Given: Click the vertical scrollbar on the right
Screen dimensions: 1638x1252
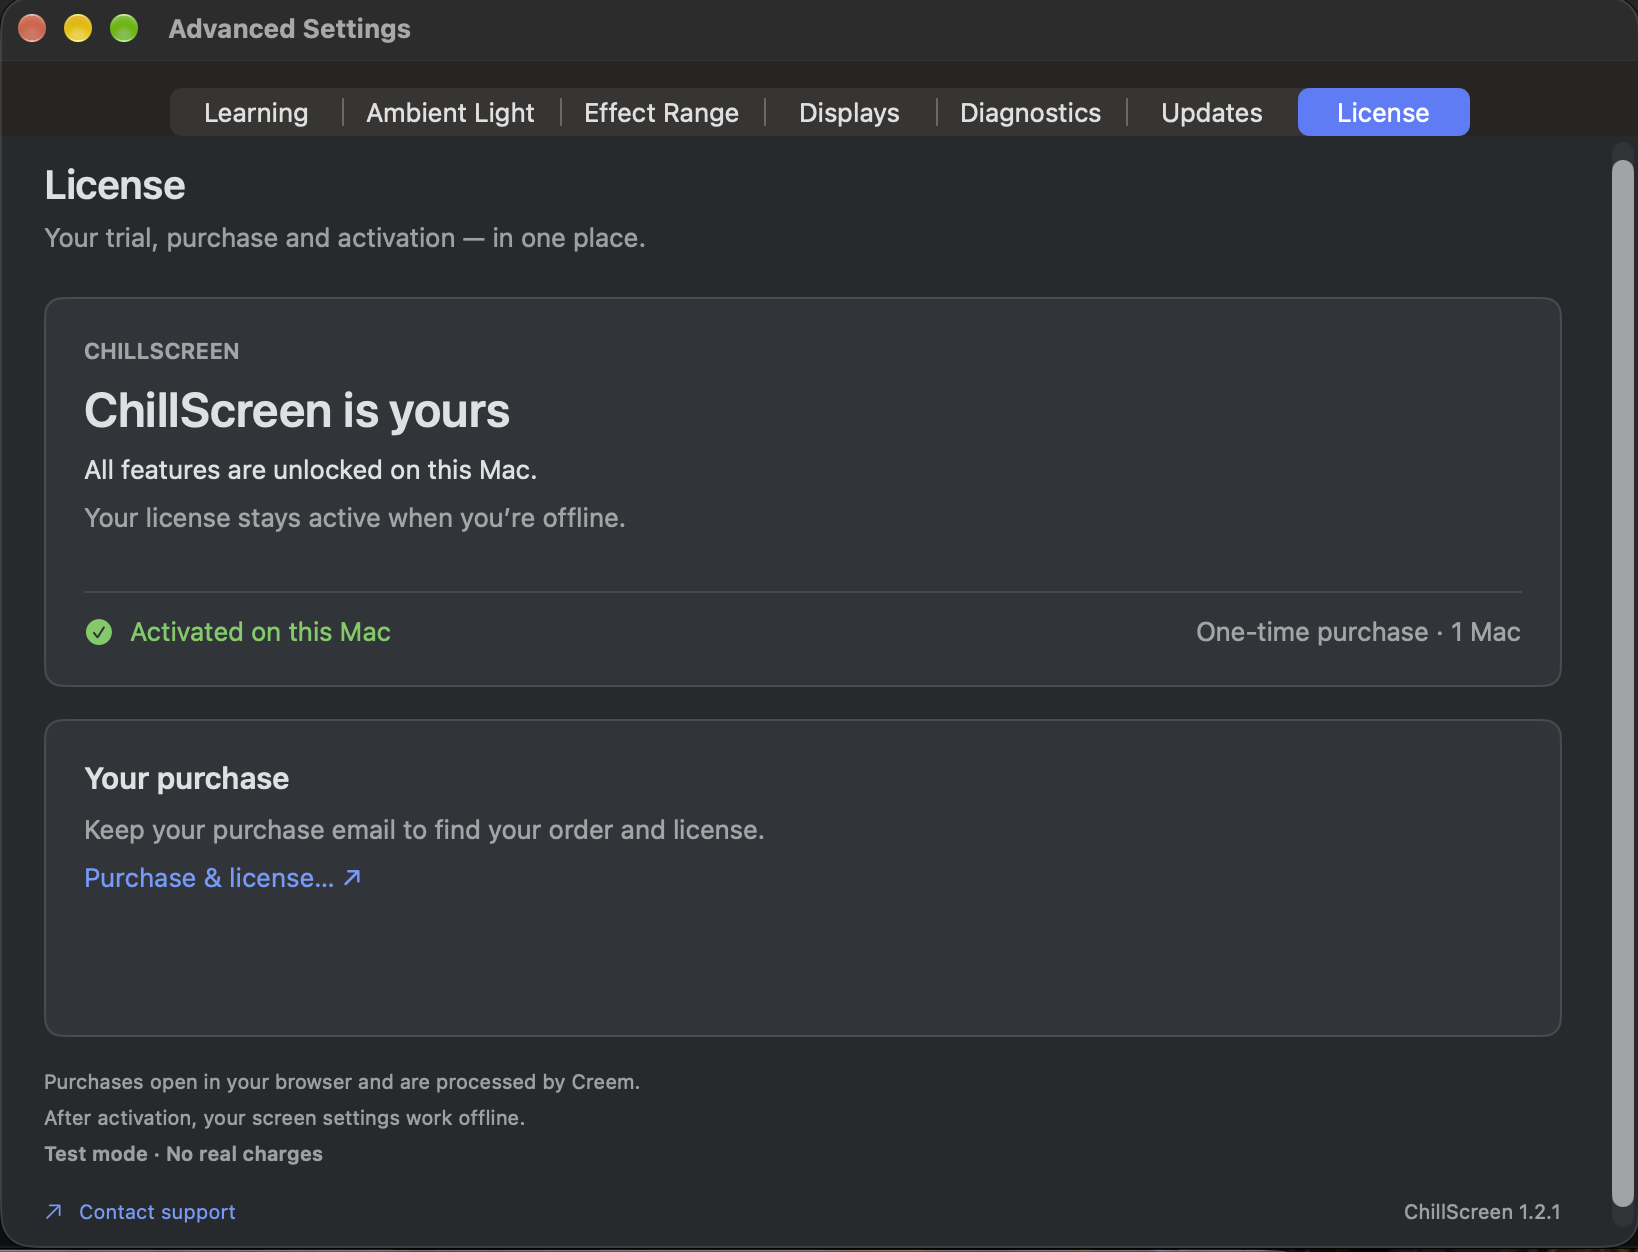Looking at the screenshot, I should (x=1622, y=684).
